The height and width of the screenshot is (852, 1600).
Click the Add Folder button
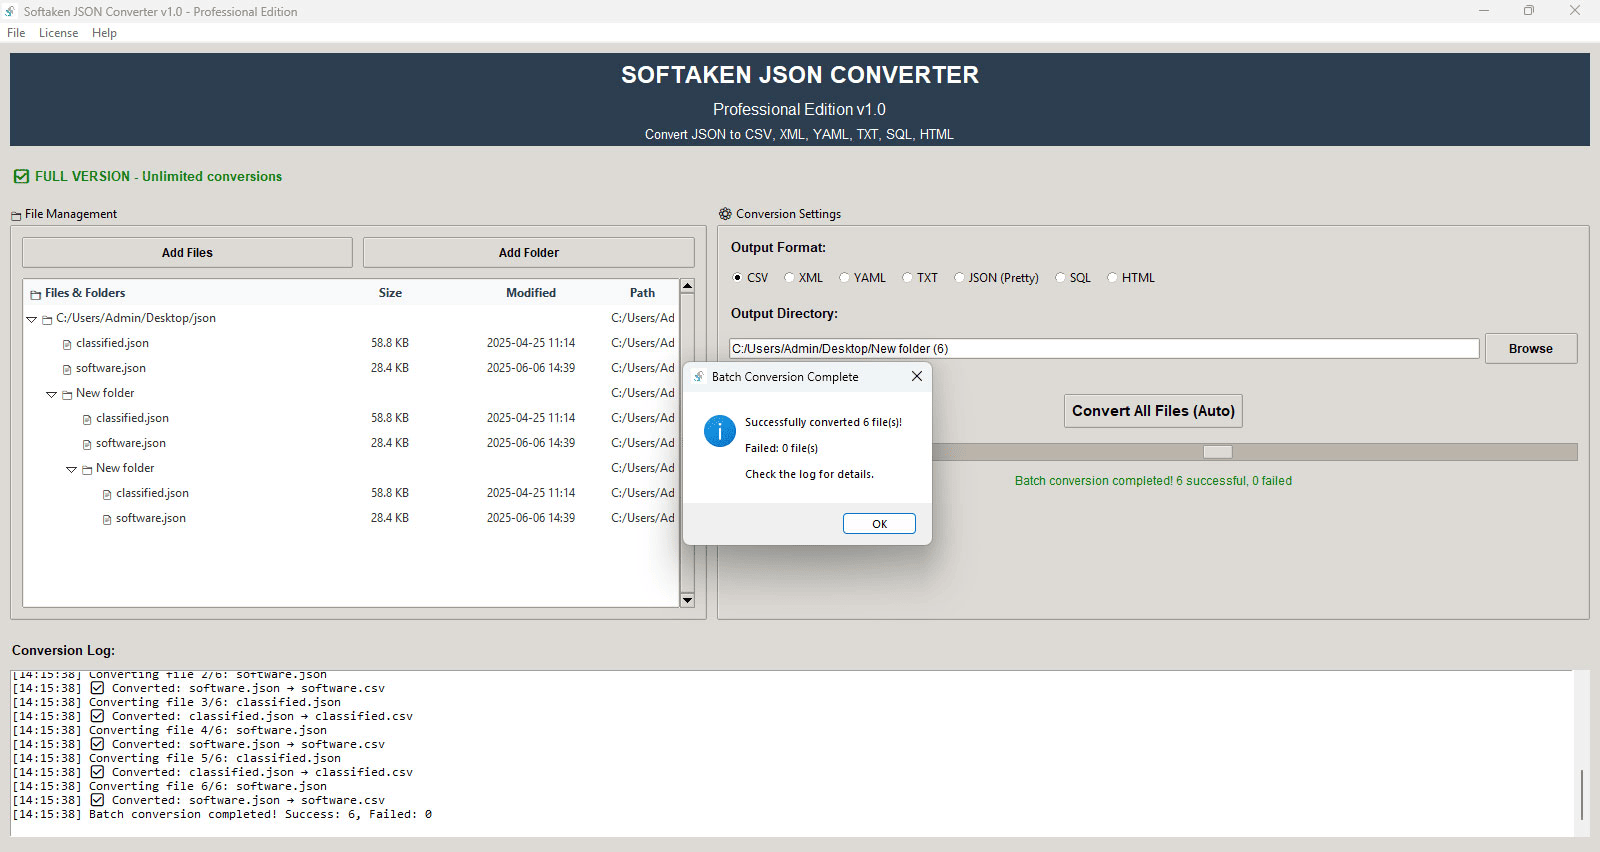529,253
